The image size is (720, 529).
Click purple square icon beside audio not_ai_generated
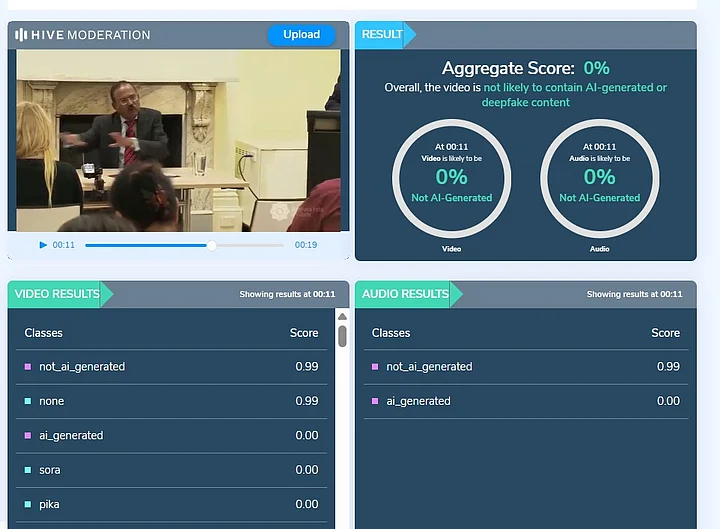(x=376, y=367)
